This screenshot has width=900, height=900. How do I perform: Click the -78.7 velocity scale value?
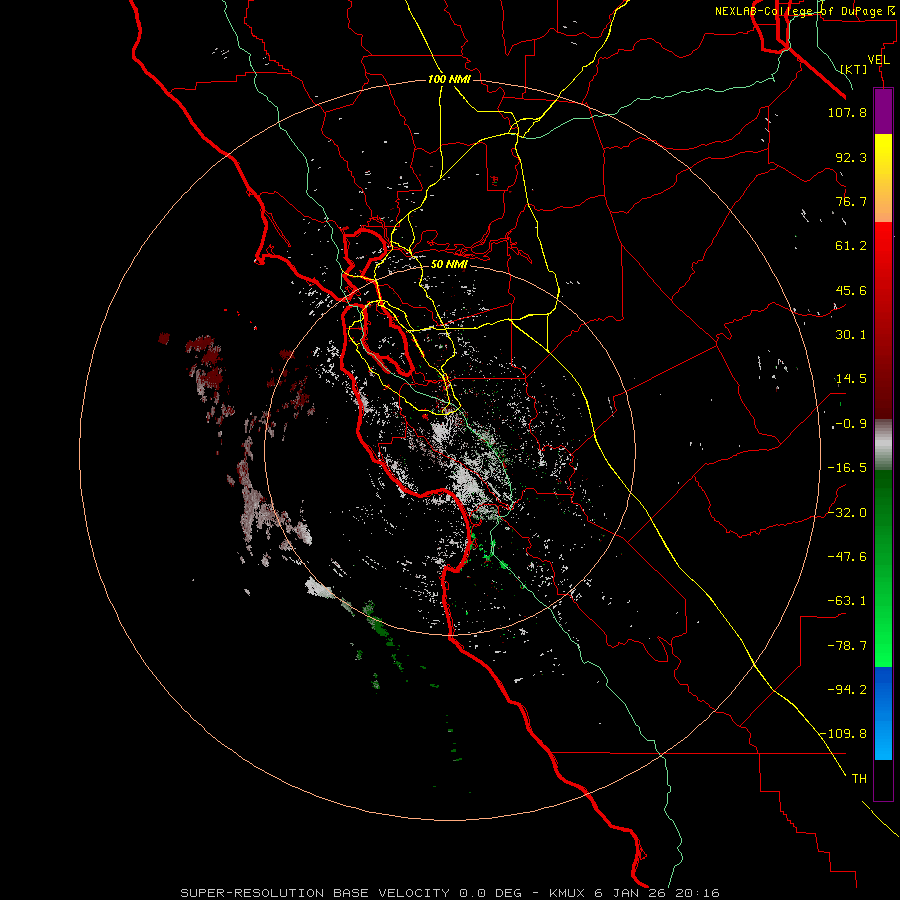point(847,646)
